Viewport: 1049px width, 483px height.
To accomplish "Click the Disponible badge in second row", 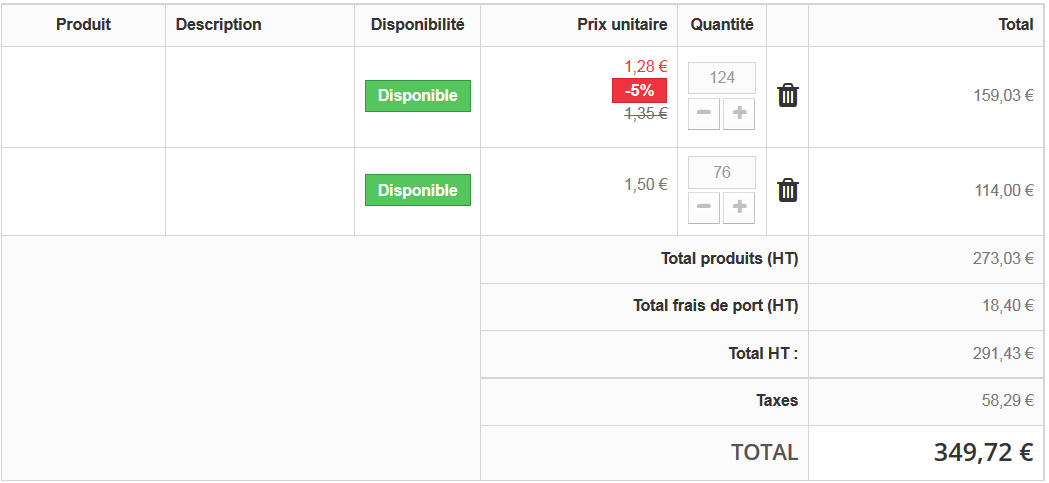I will (417, 190).
